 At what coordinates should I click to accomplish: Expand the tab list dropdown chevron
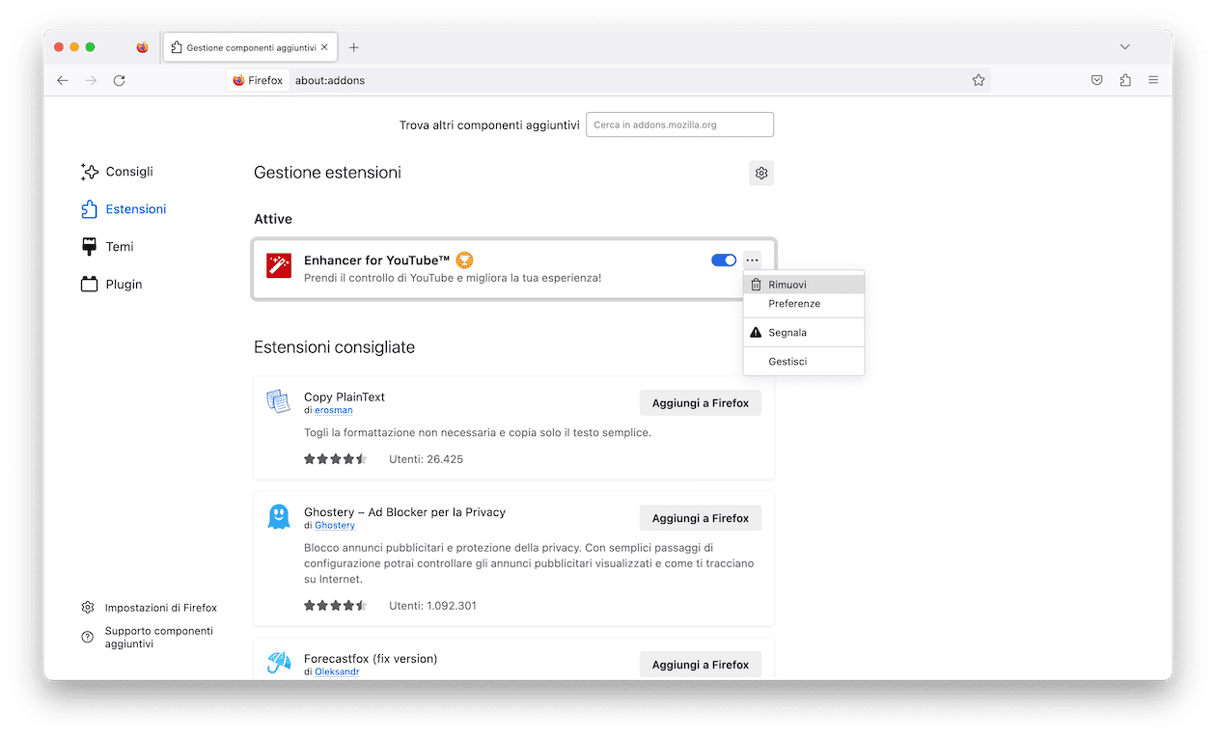pyautogui.click(x=1125, y=47)
